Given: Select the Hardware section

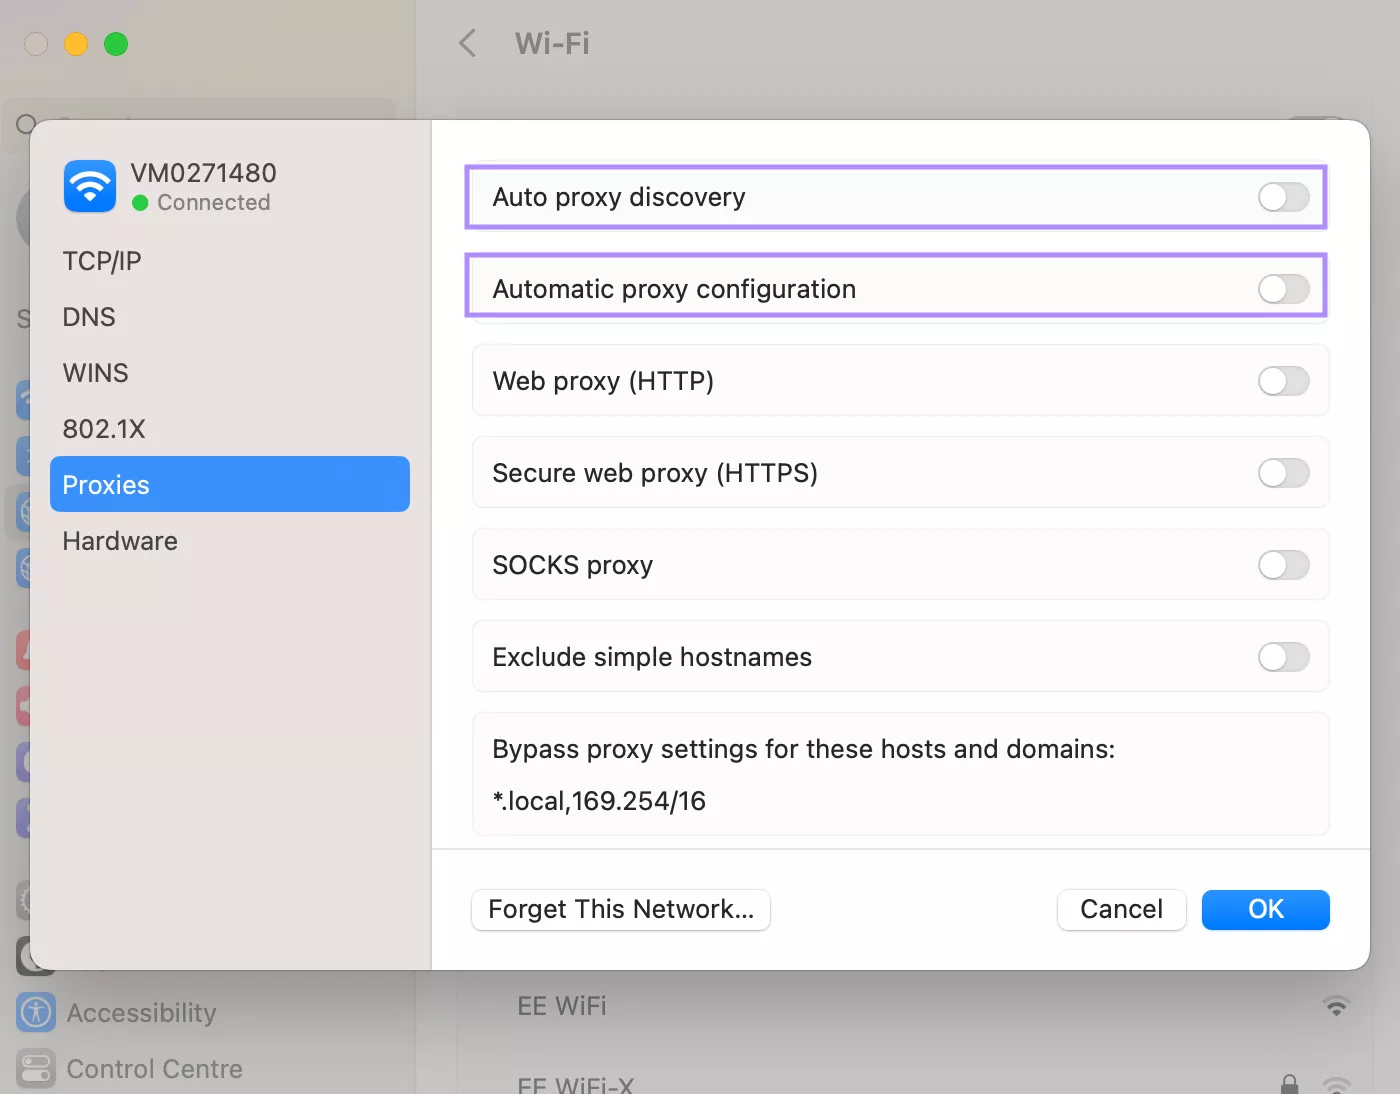Looking at the screenshot, I should tap(119, 541).
